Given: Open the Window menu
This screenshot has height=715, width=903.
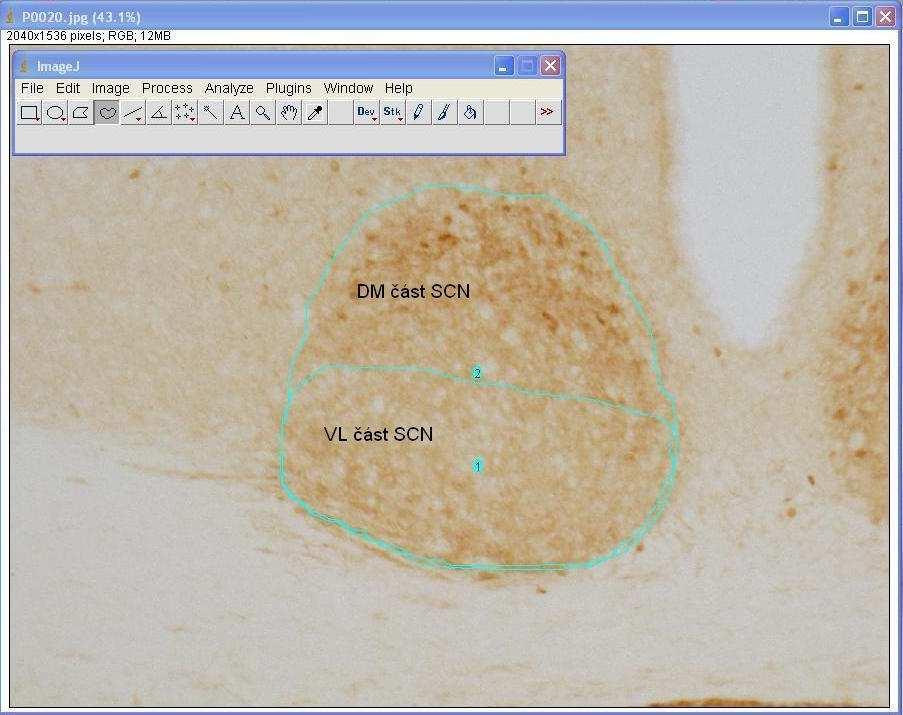Looking at the screenshot, I should click(x=348, y=88).
